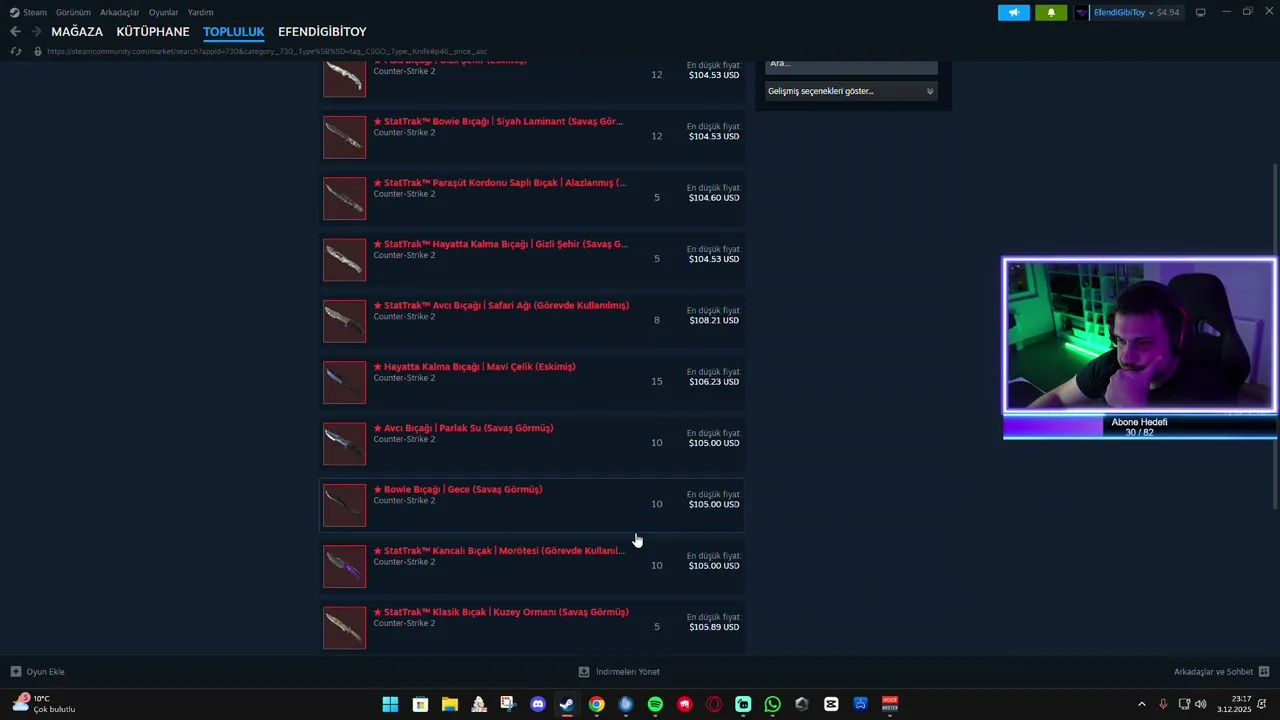1280x720 pixels.
Task: Open CapCut from taskbar
Action: tap(831, 704)
